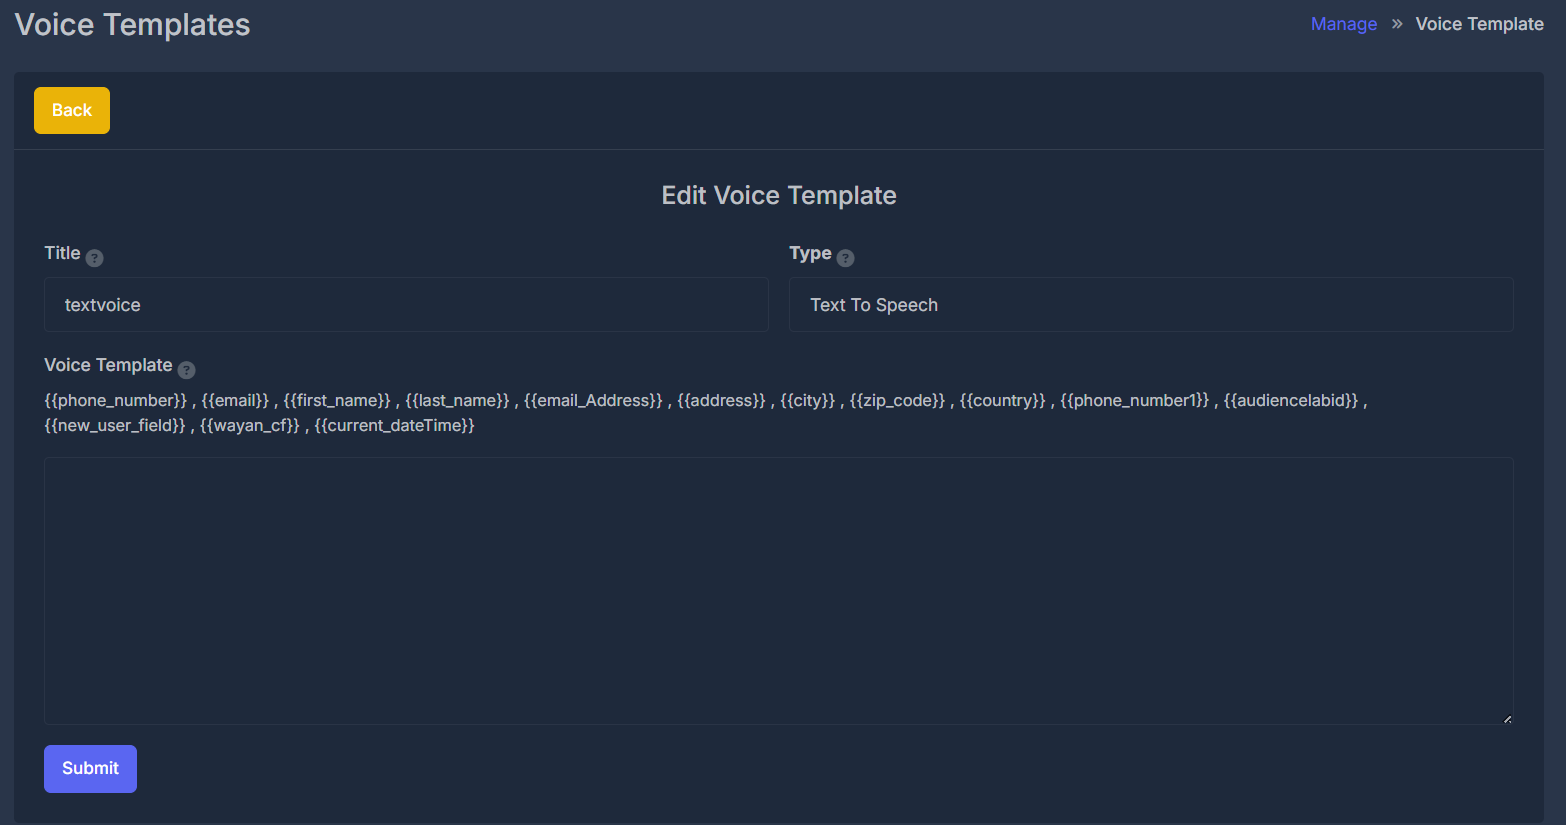Click inside the Voice Template text area
The width and height of the screenshot is (1566, 825).
coord(779,590)
